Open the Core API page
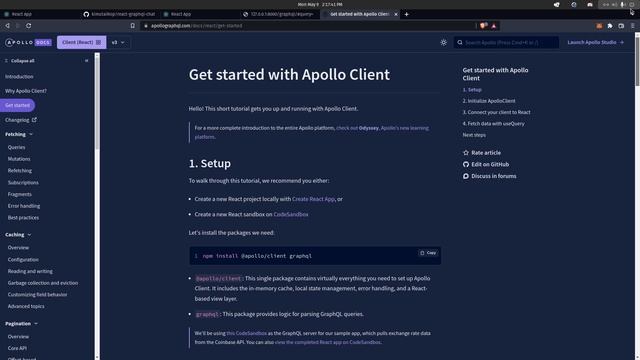 17,349
